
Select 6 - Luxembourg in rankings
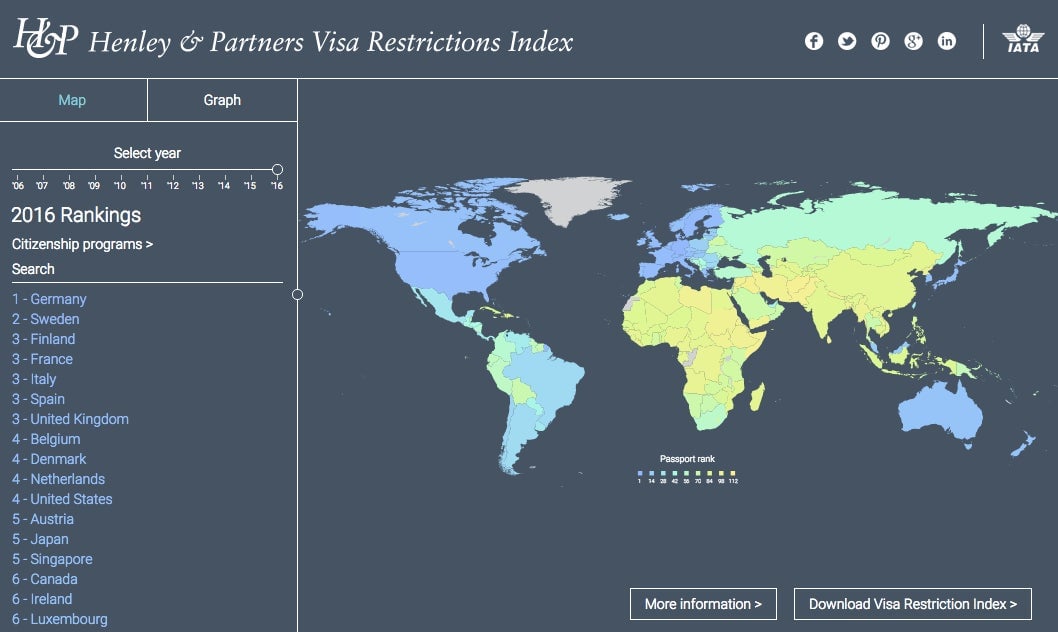(60, 619)
